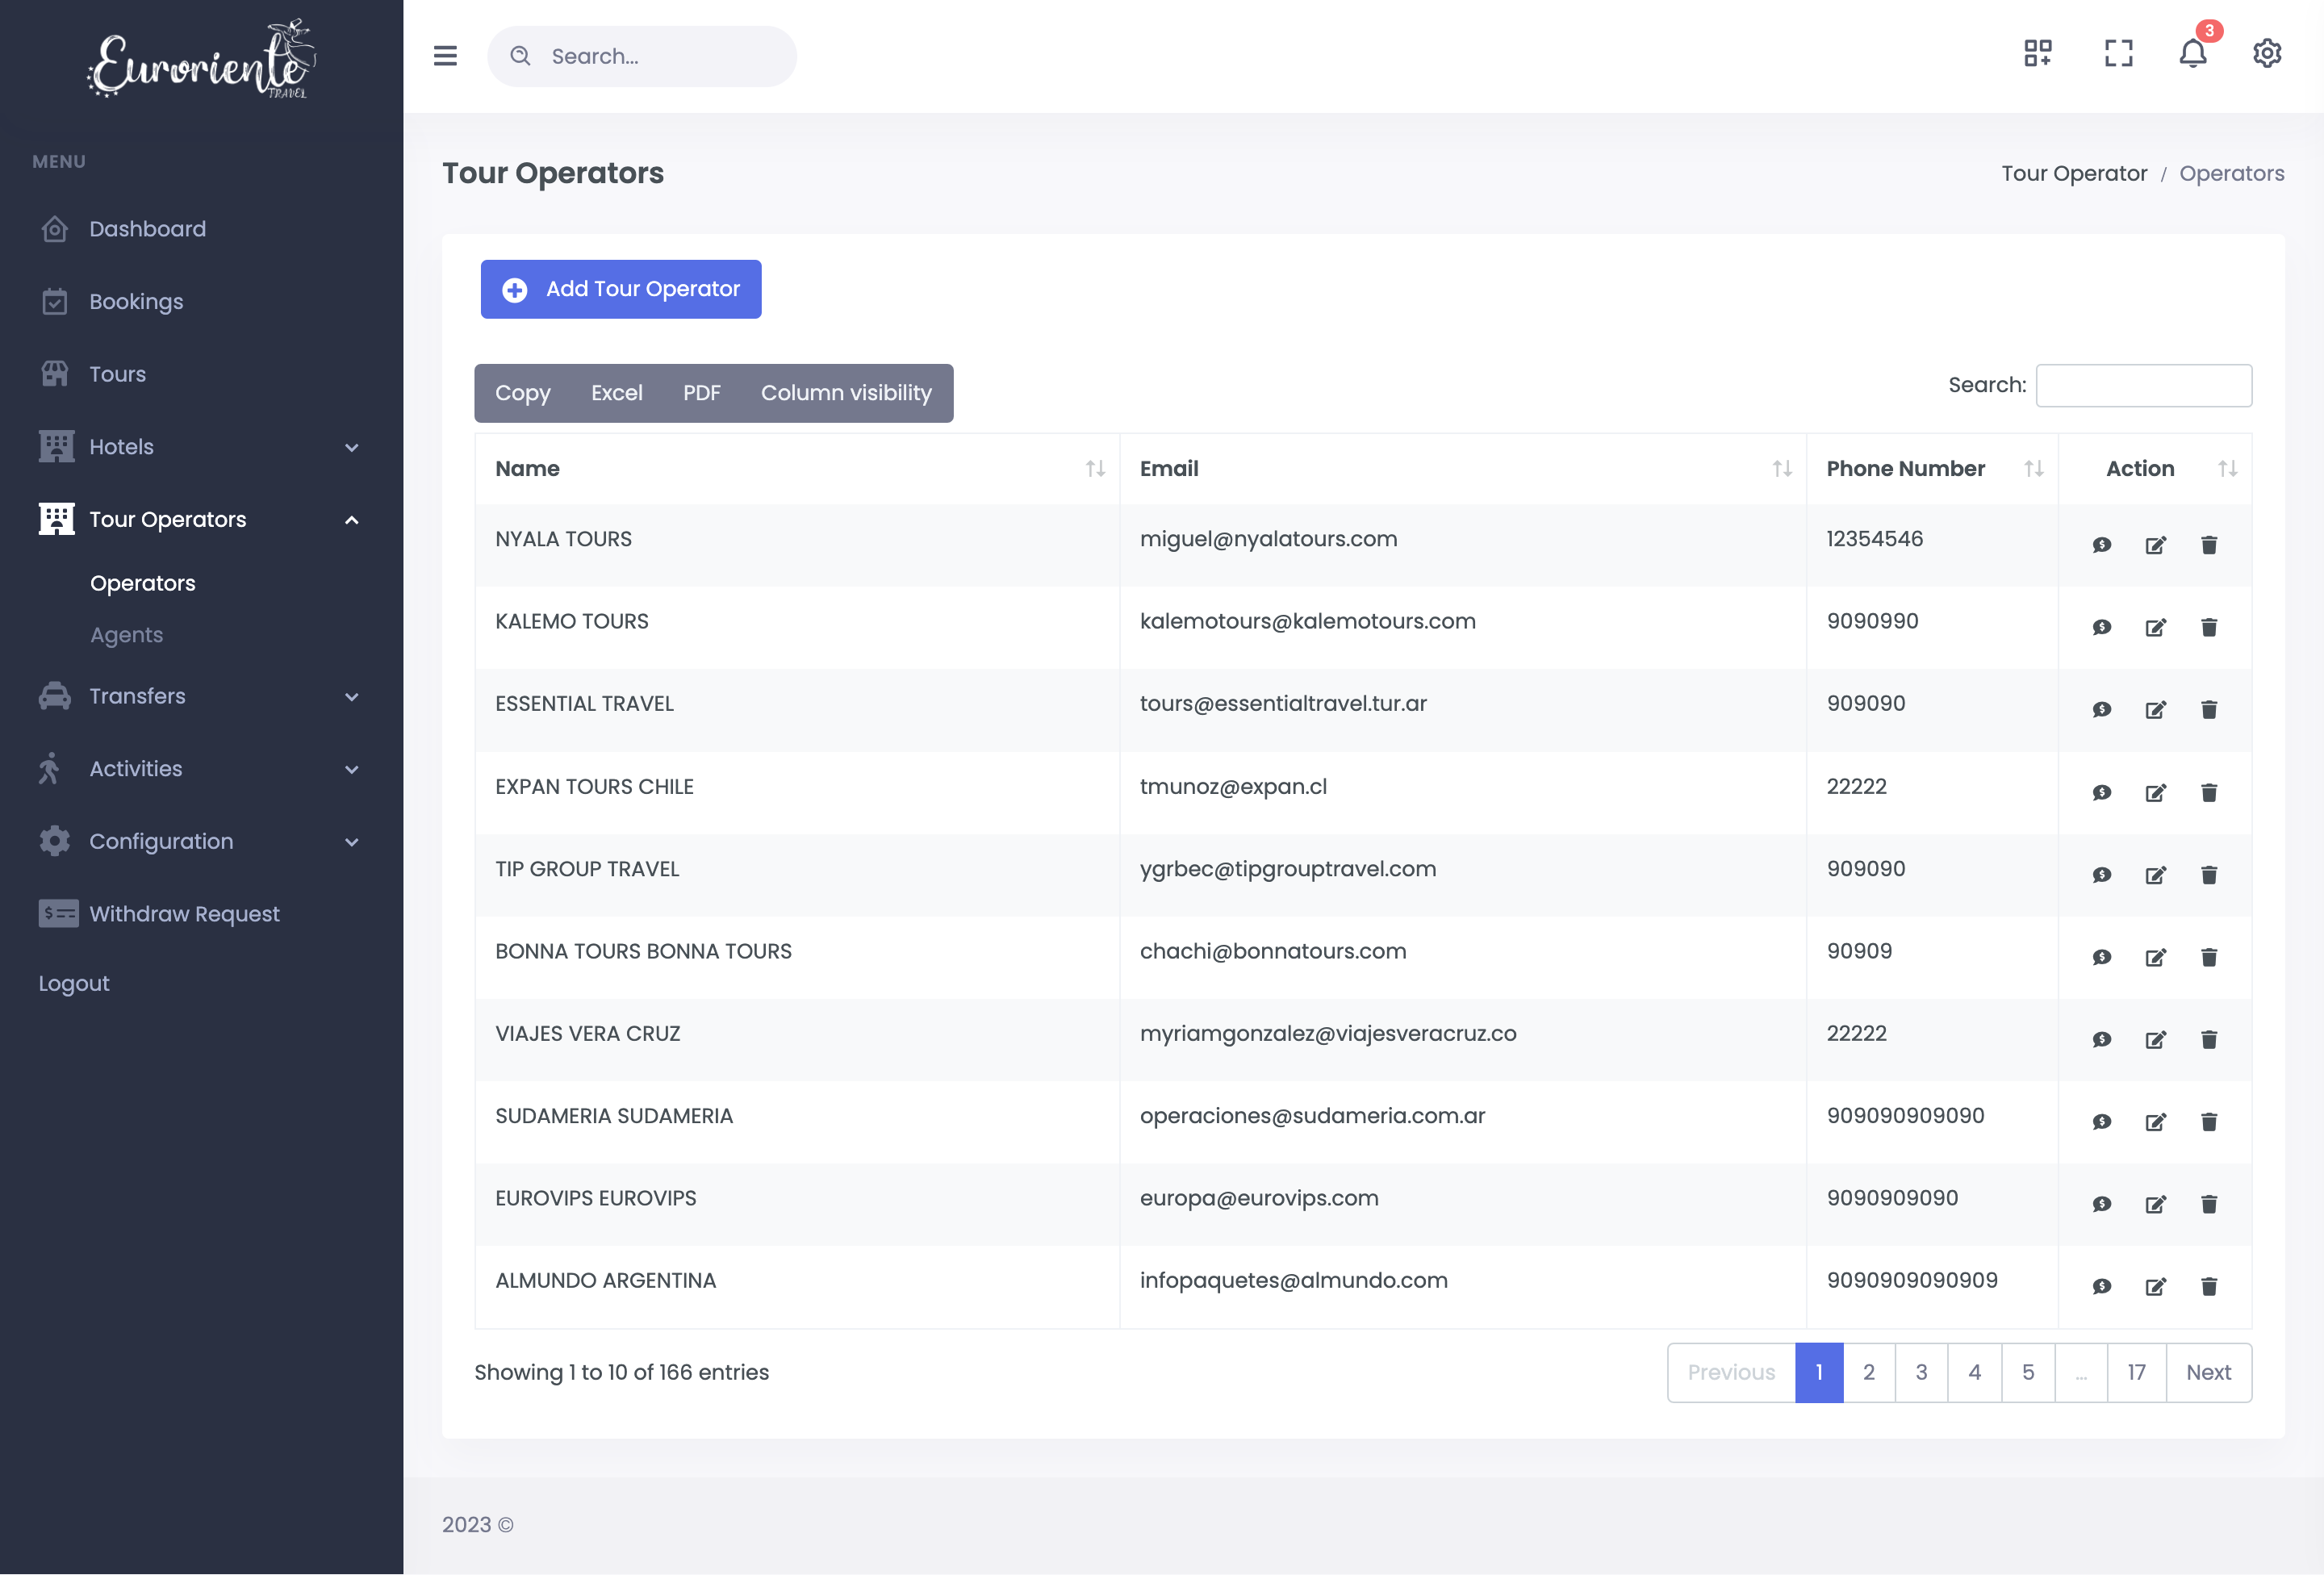The width and height of the screenshot is (2324, 1575).
Task: Edit the KALEMO TOURS operator
Action: [x=2156, y=627]
